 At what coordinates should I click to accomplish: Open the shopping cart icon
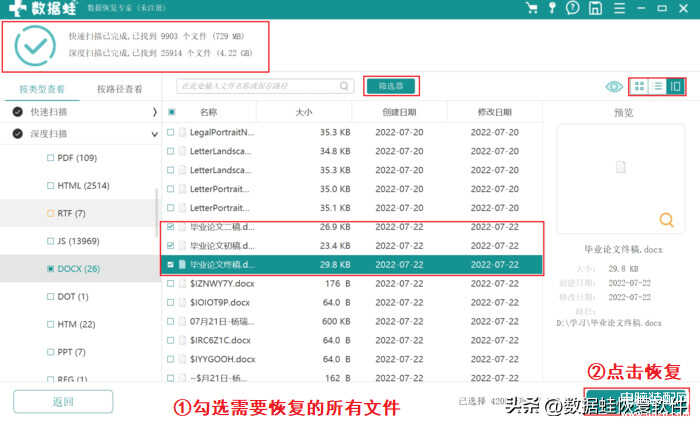(532, 8)
